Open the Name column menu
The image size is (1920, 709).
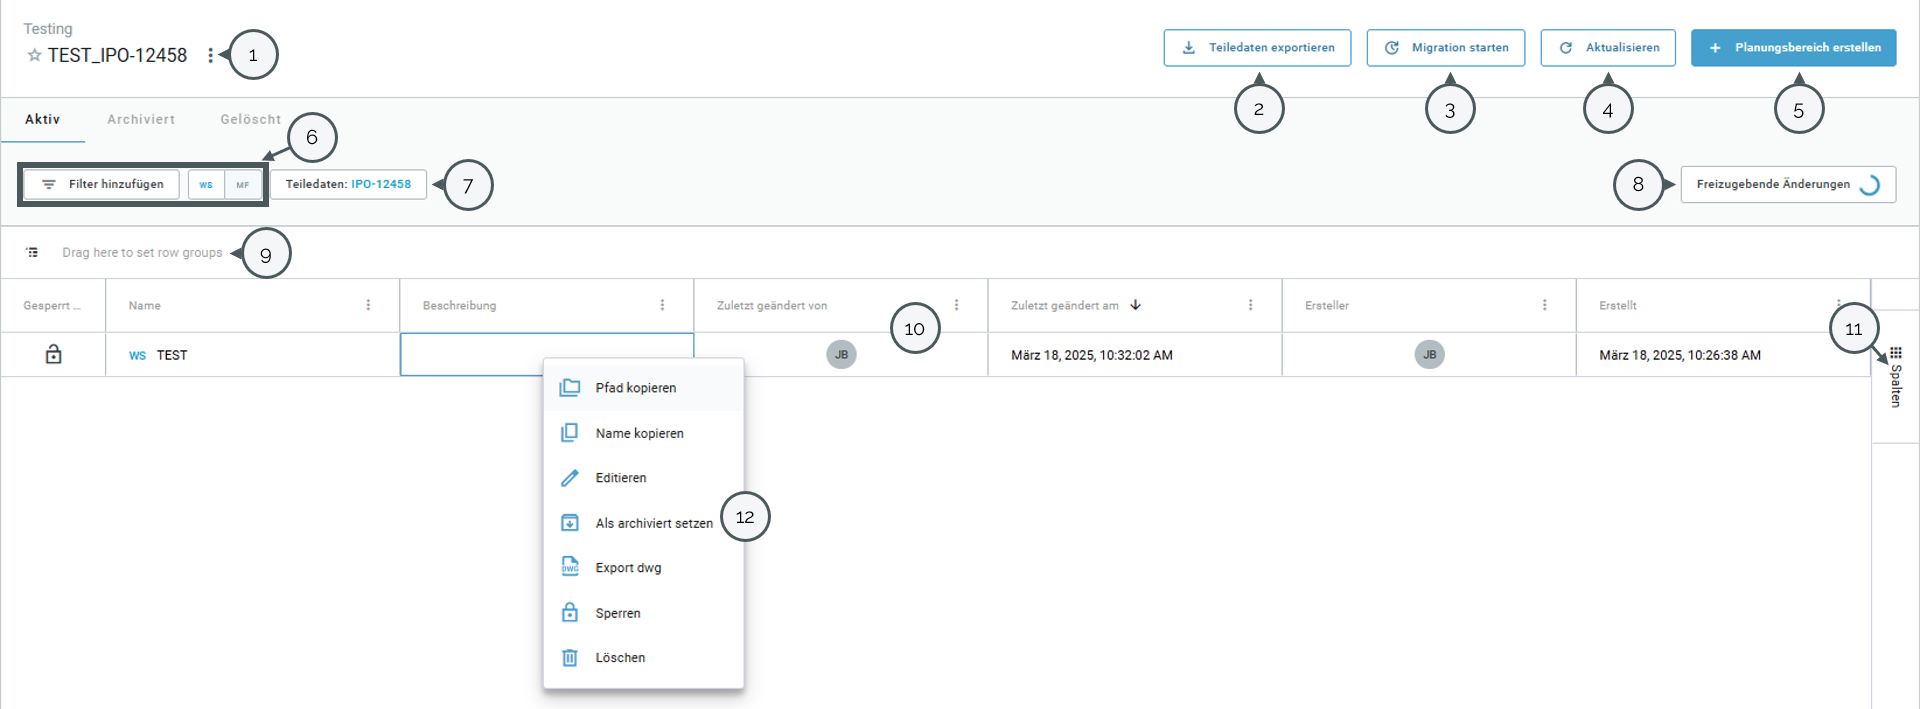(x=368, y=305)
